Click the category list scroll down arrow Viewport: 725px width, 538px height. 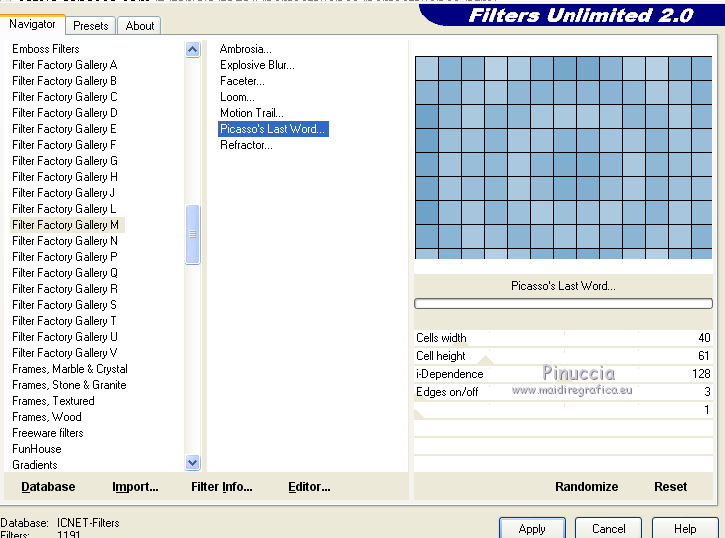click(193, 462)
